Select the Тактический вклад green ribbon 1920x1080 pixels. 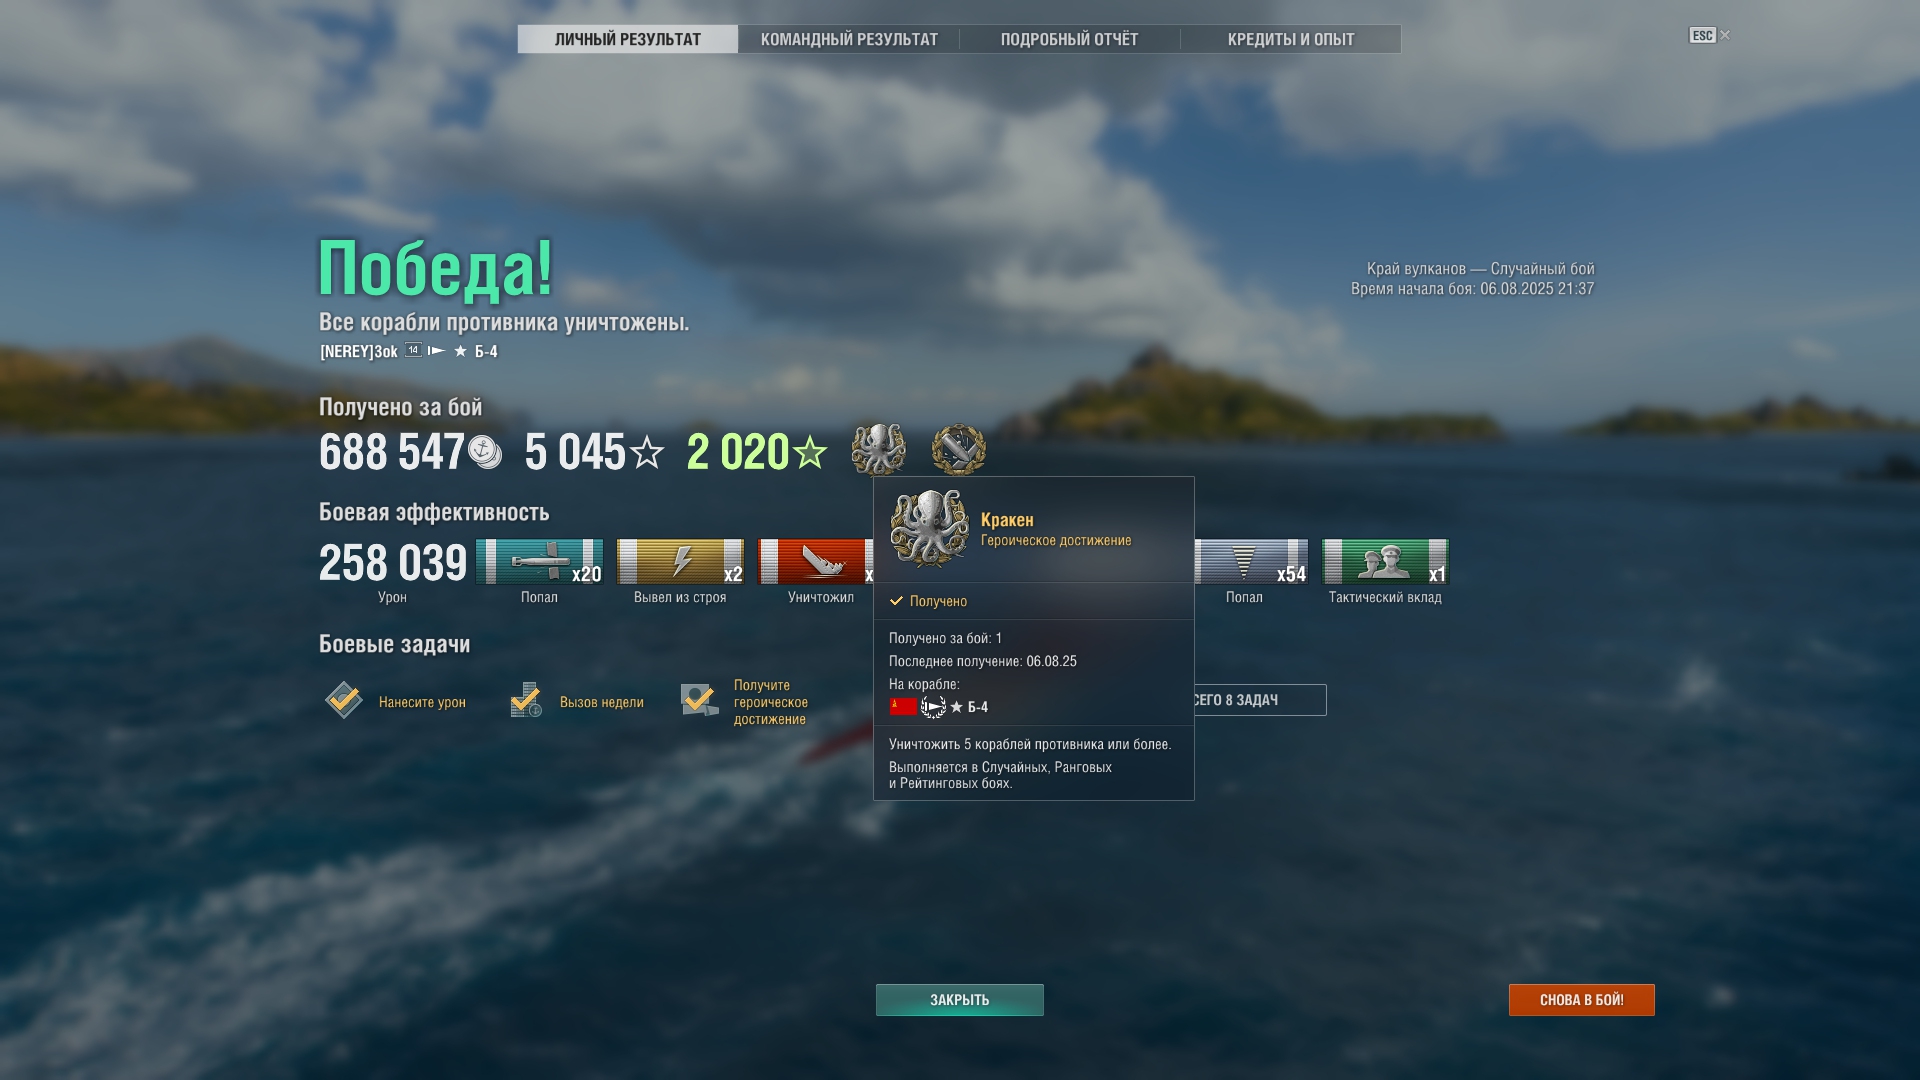click(1385, 562)
